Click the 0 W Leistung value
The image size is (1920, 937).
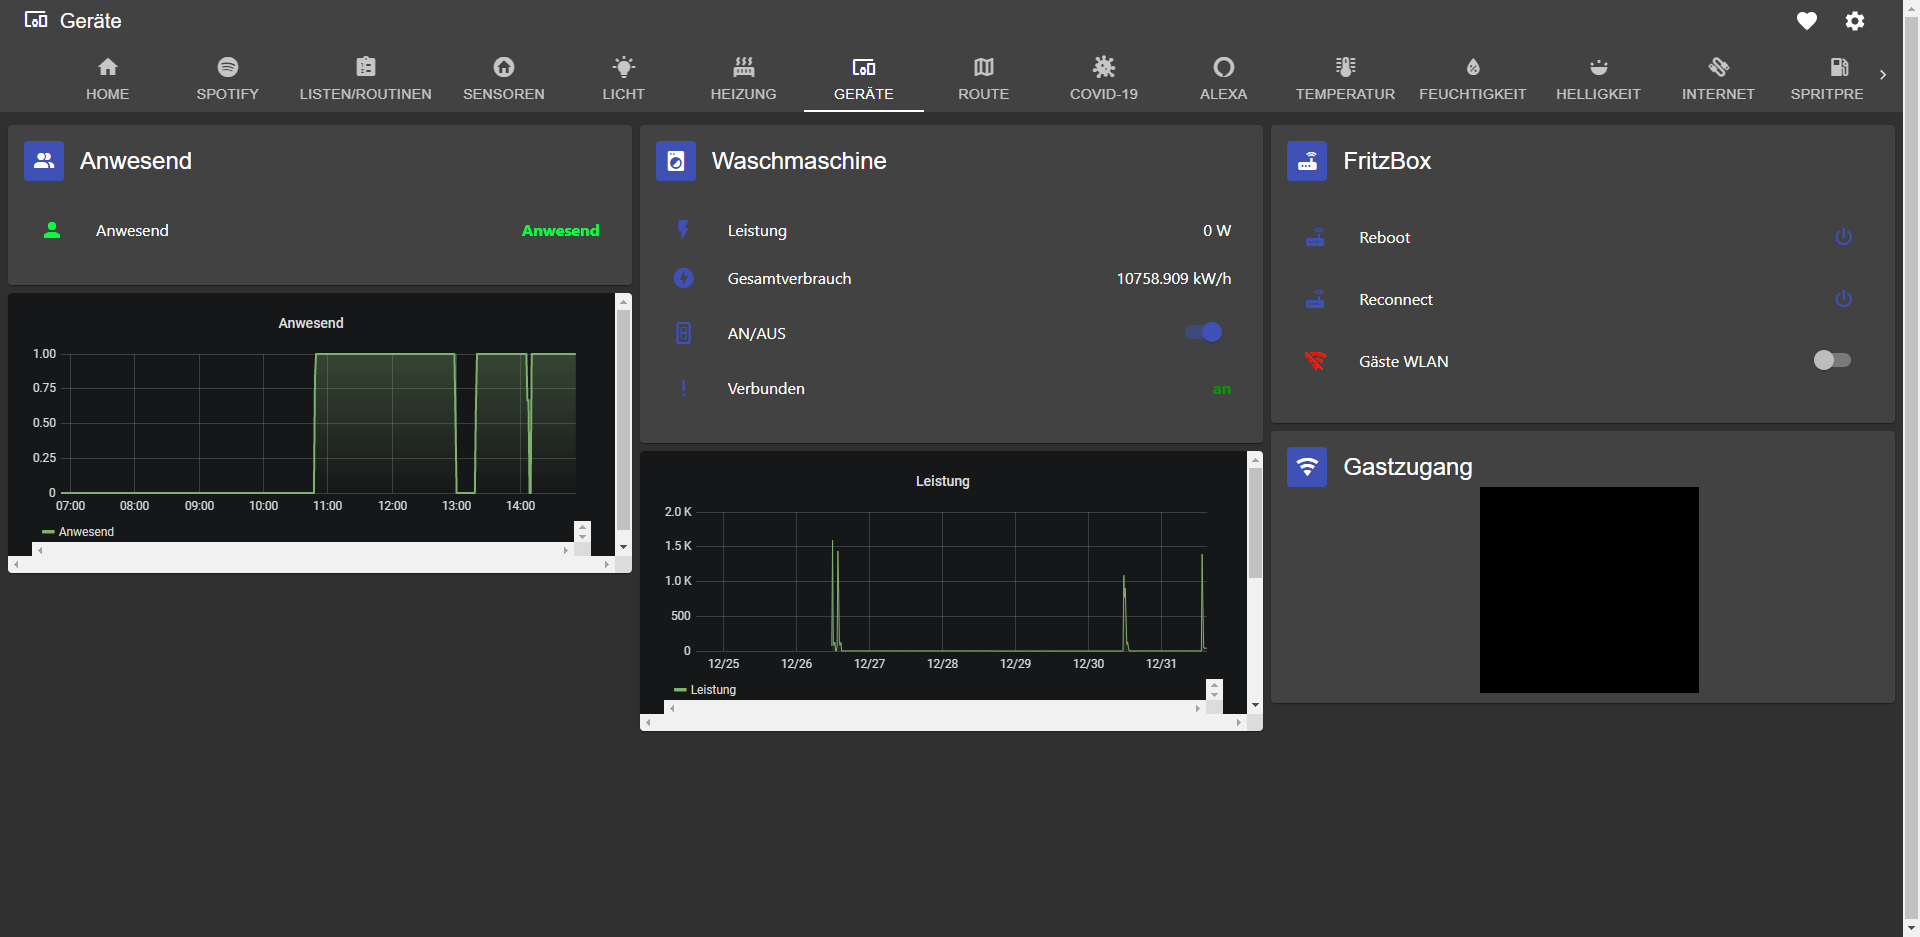[1217, 230]
